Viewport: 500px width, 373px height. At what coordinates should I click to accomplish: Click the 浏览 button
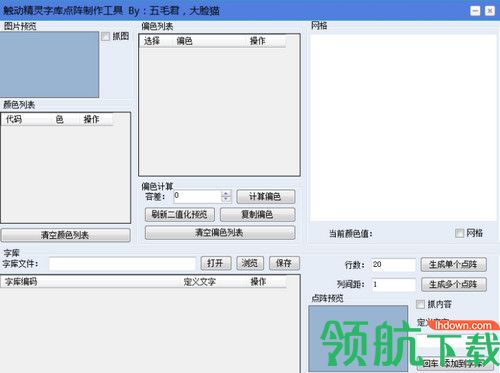(250, 263)
